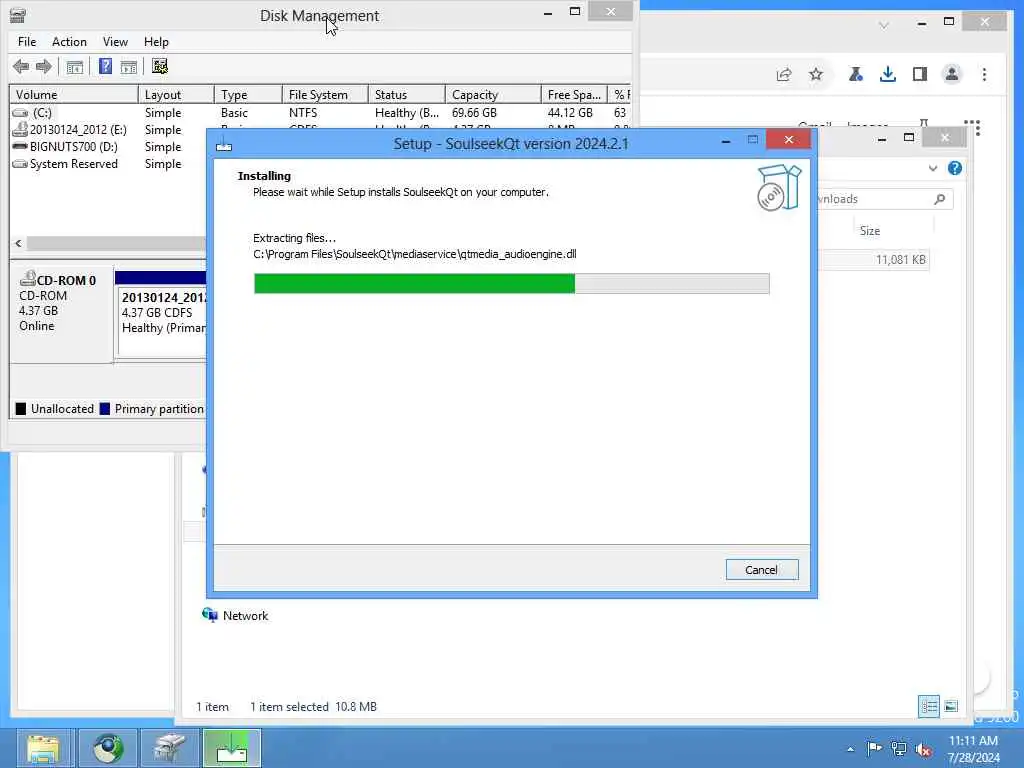The height and width of the screenshot is (768, 1024).
Task: Click the Help question-mark toolbar icon
Action: point(105,66)
